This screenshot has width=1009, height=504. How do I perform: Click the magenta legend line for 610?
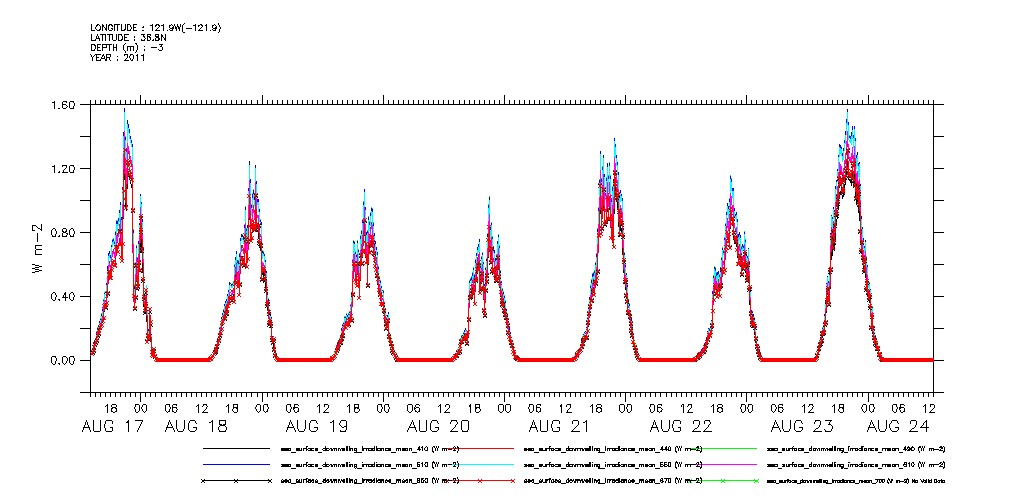(x=723, y=464)
